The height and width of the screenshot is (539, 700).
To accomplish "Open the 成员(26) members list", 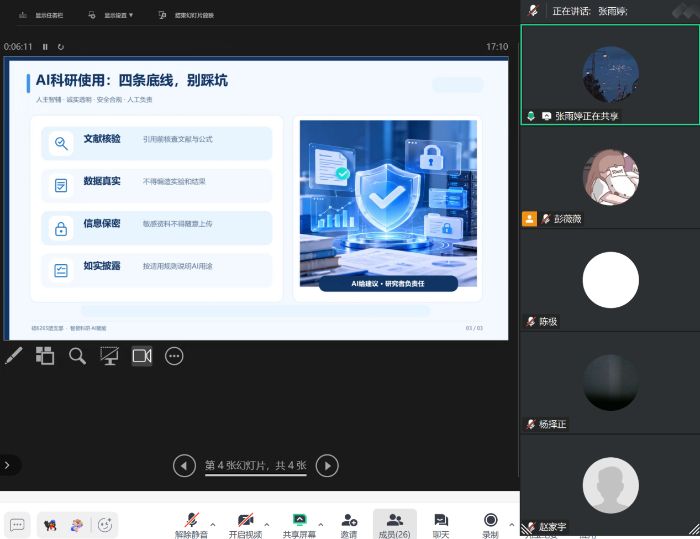I will click(395, 526).
